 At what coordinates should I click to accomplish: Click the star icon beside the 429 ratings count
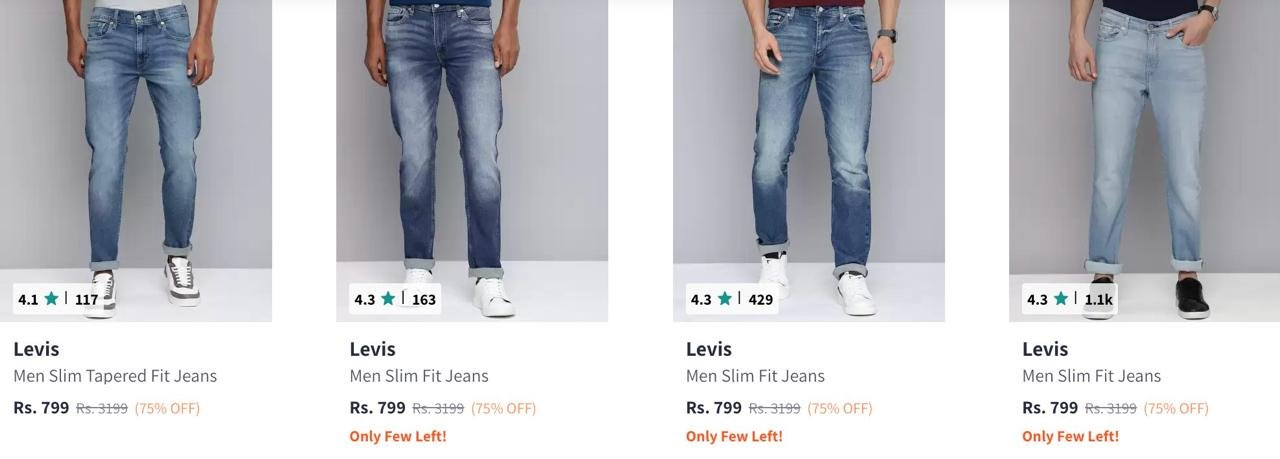pos(724,298)
